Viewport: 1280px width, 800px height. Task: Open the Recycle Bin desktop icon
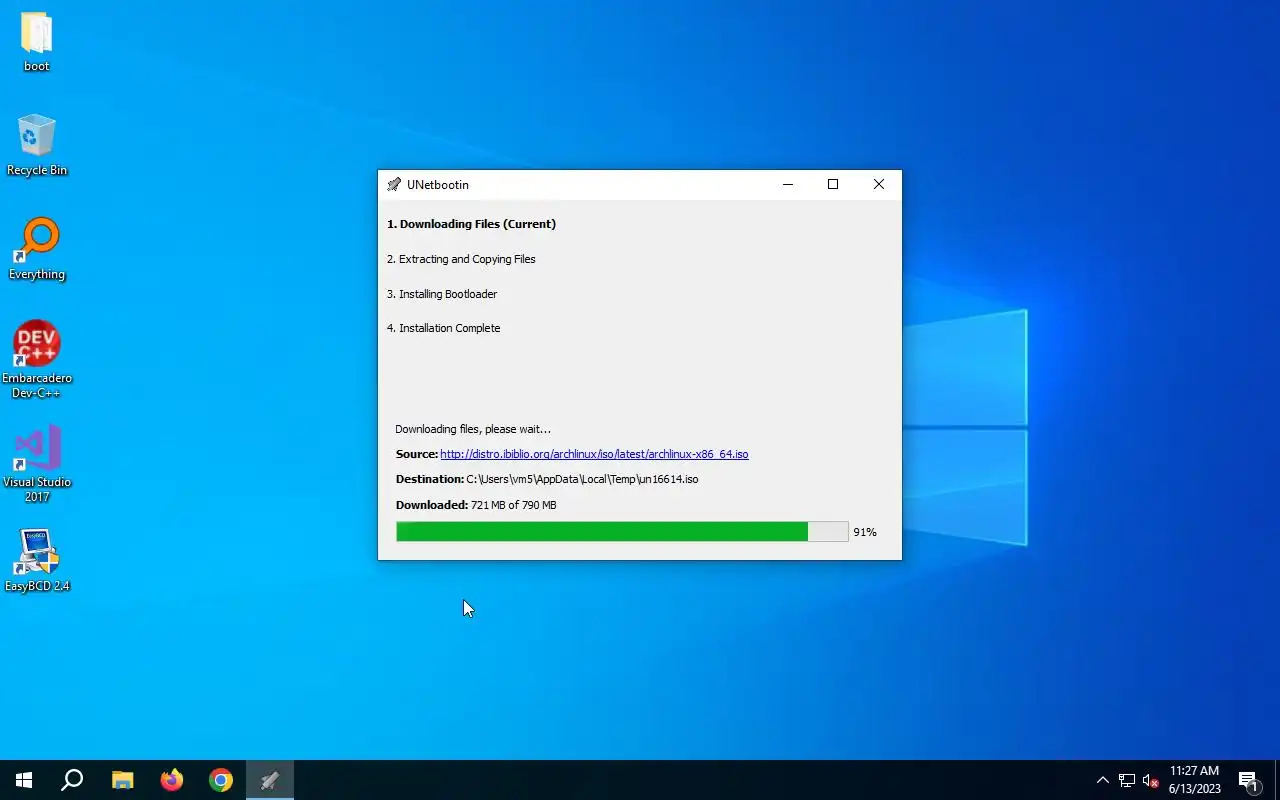point(37,146)
